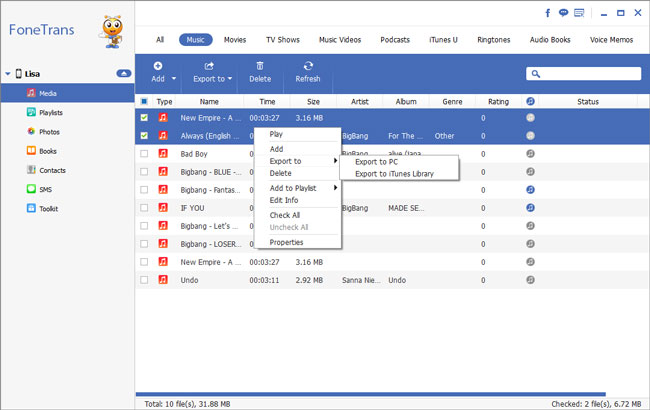Collapse the Lisa device tree arrow

[x=8, y=74]
